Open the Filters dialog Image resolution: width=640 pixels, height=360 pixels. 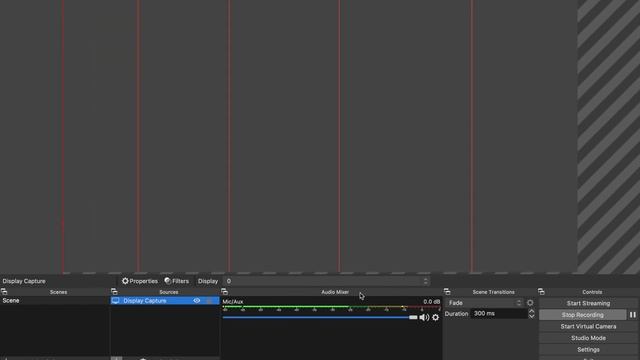176,281
